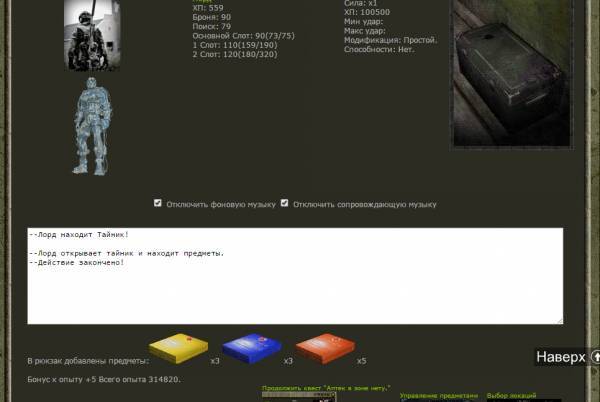Click the up arrow beside Наверх

595,357
